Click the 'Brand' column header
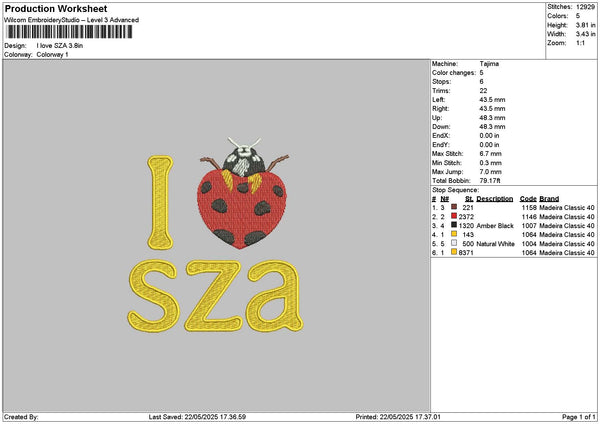The width and height of the screenshot is (600, 424). point(549,199)
